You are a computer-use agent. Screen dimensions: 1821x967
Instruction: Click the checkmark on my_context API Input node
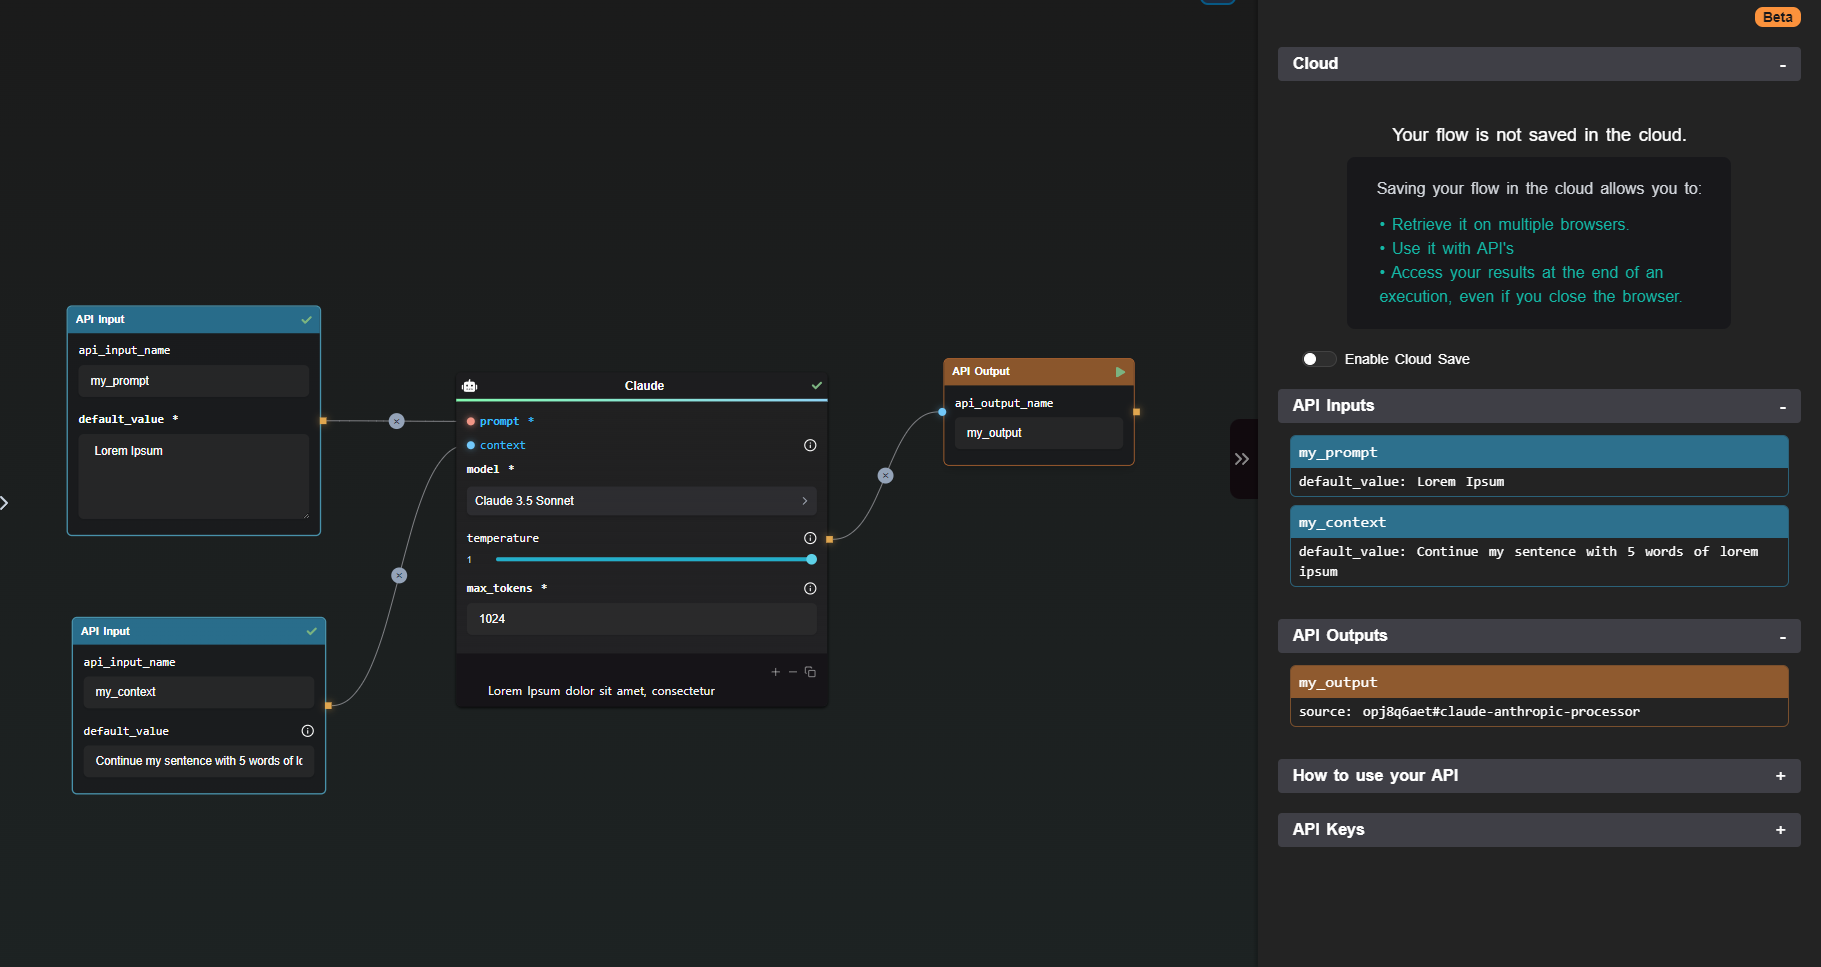(x=311, y=631)
